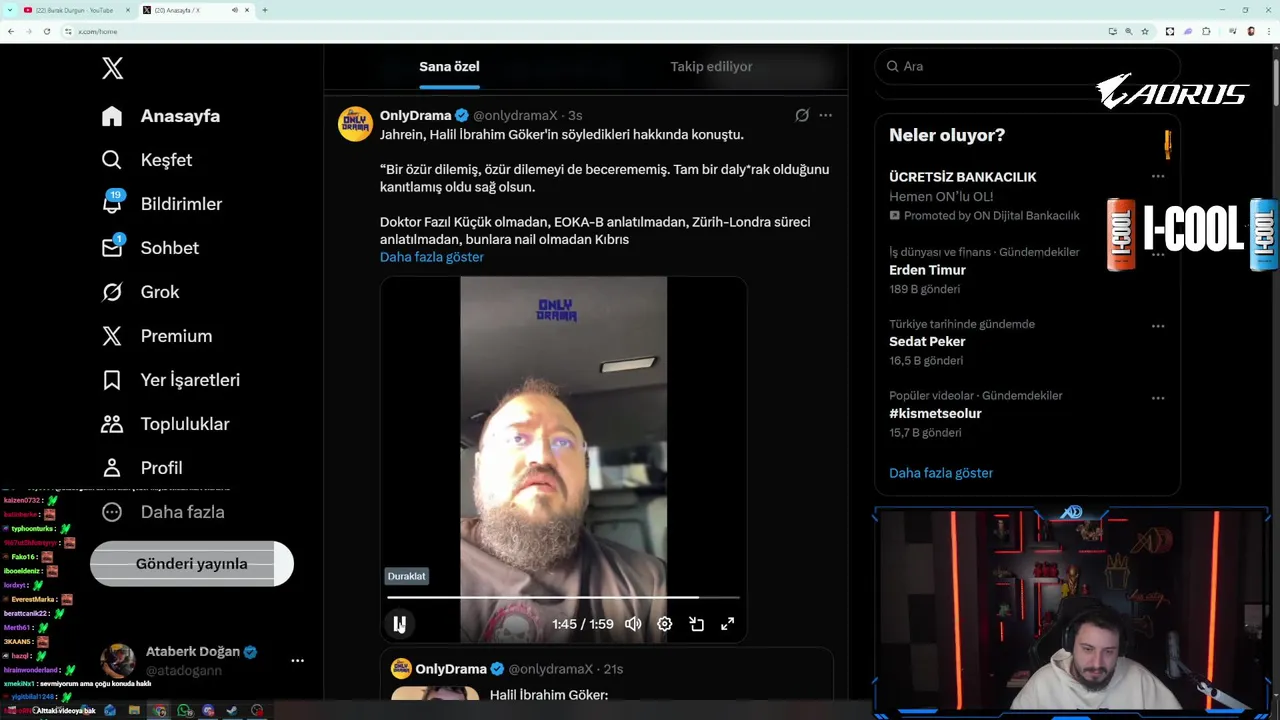Open Grok from the sidebar

(141, 292)
